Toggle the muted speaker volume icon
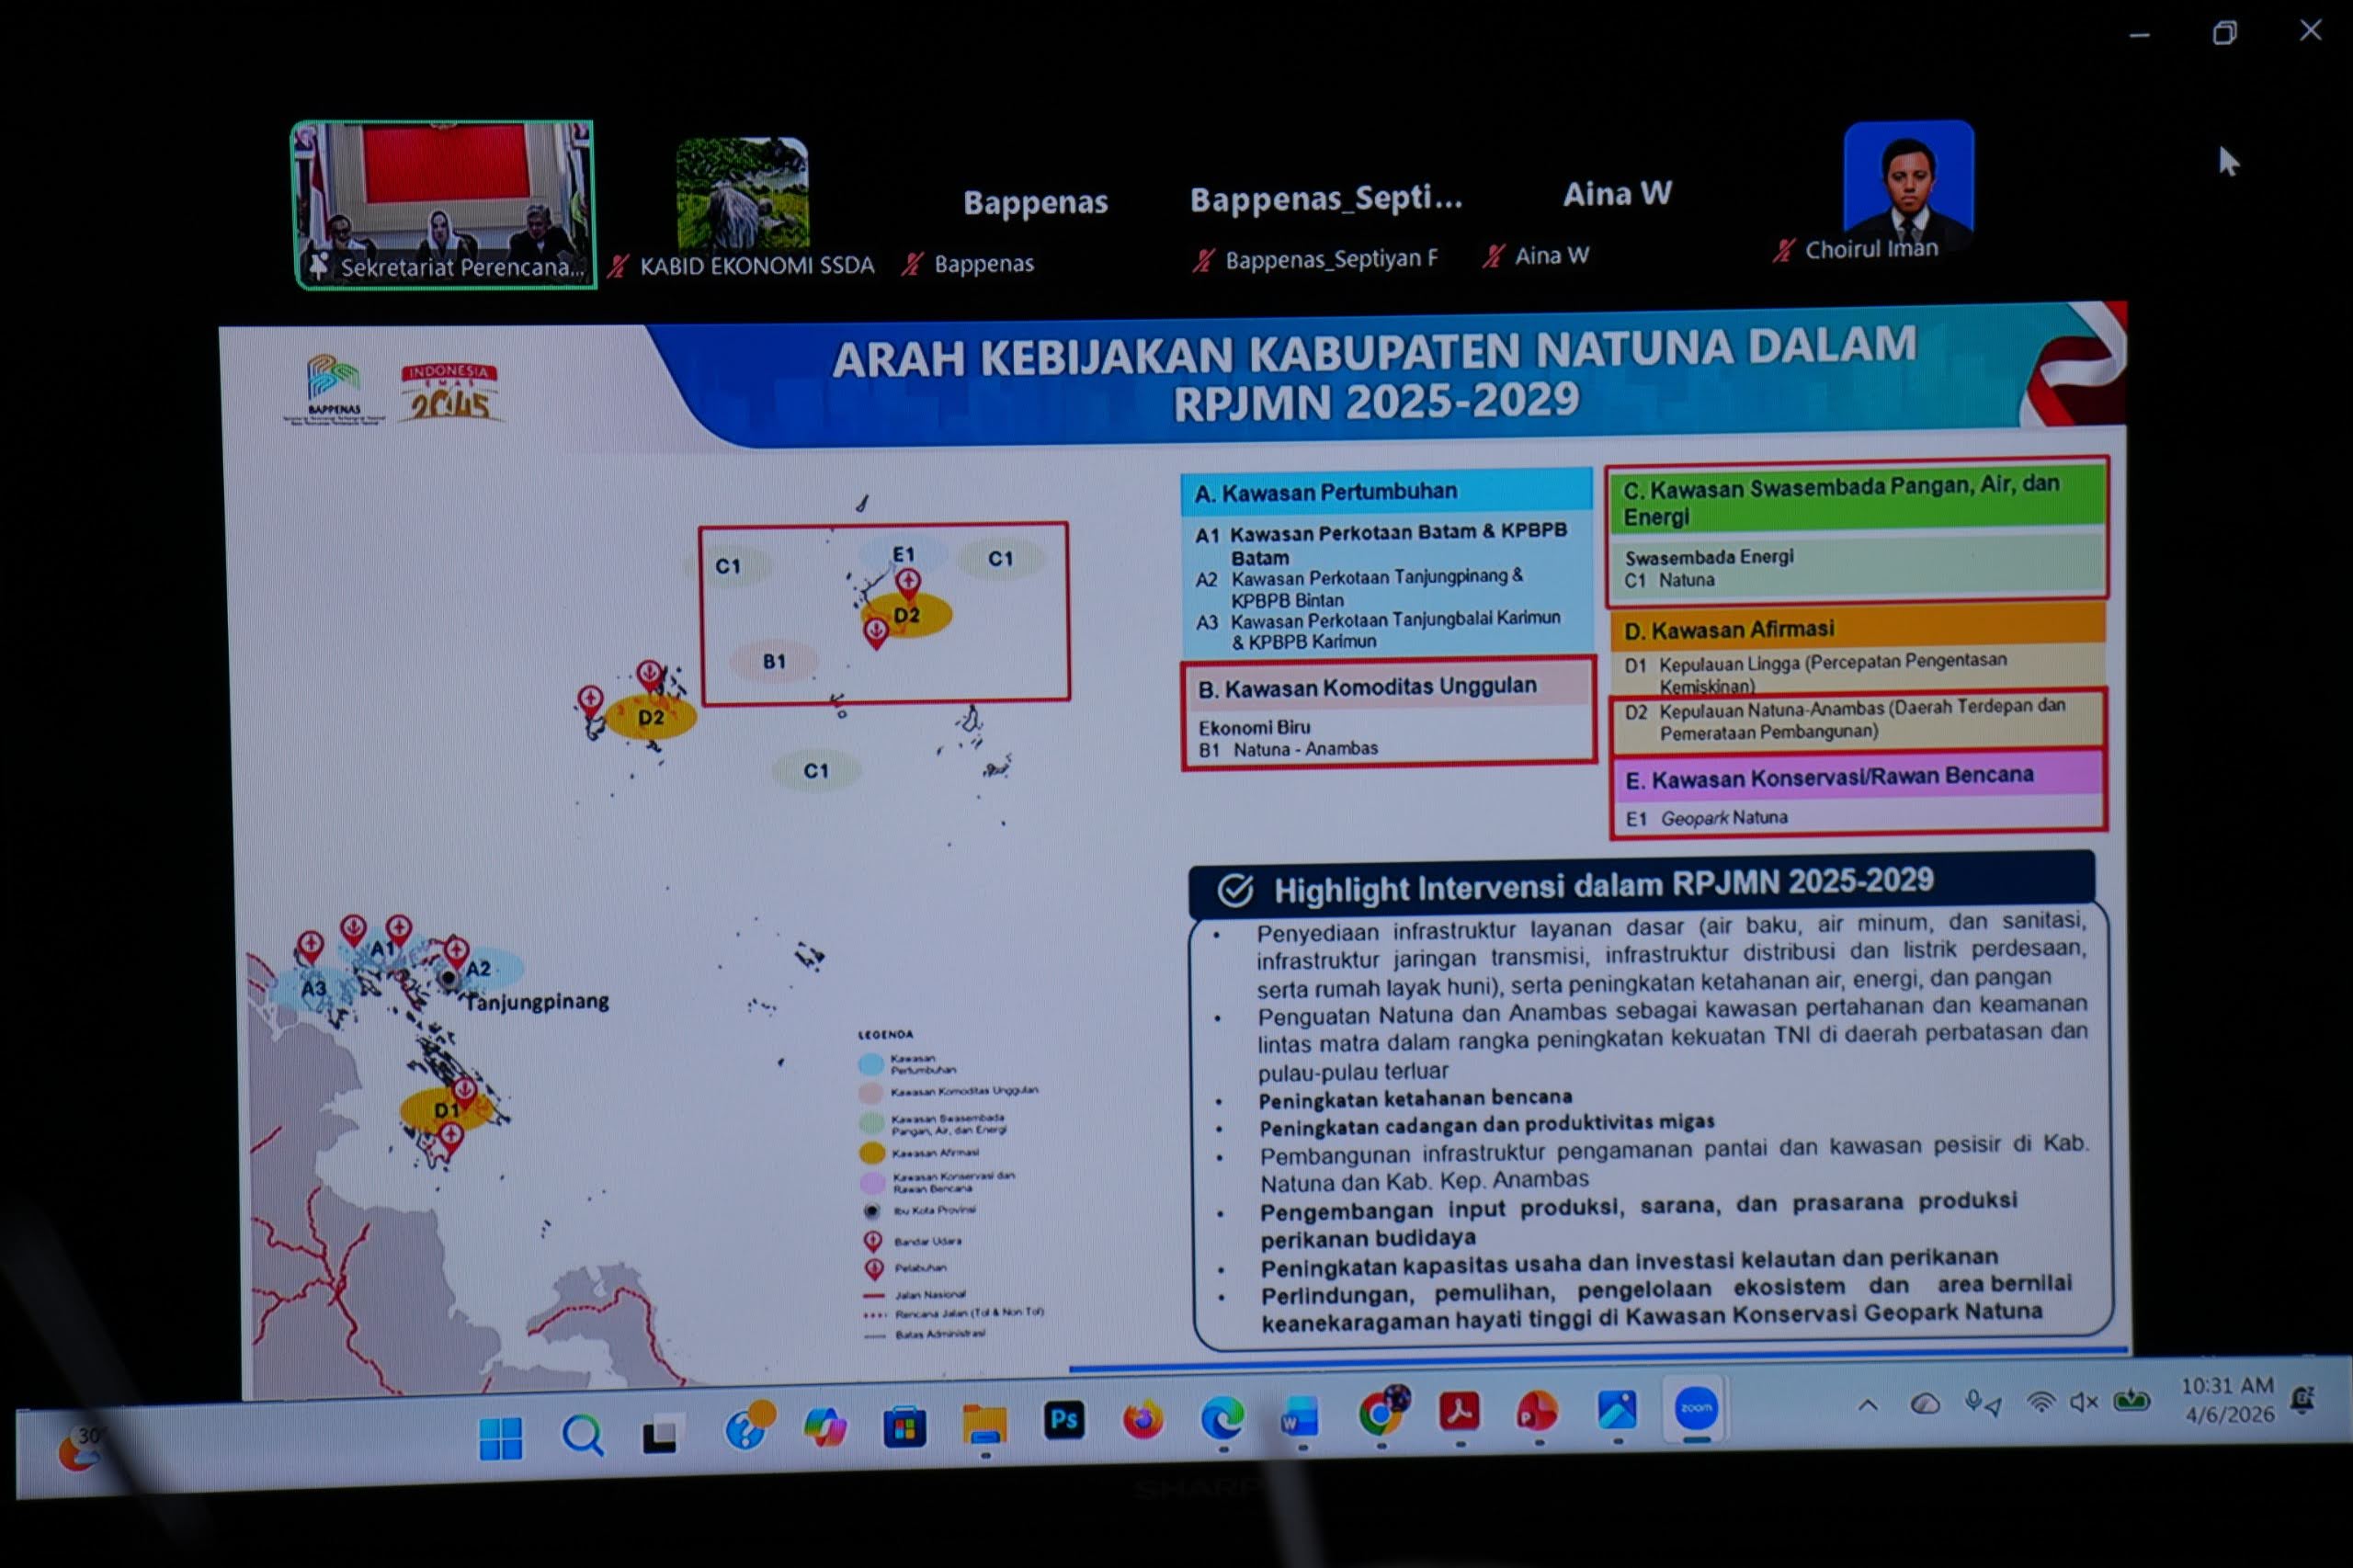Viewport: 2353px width, 1568px height. point(2084,1403)
